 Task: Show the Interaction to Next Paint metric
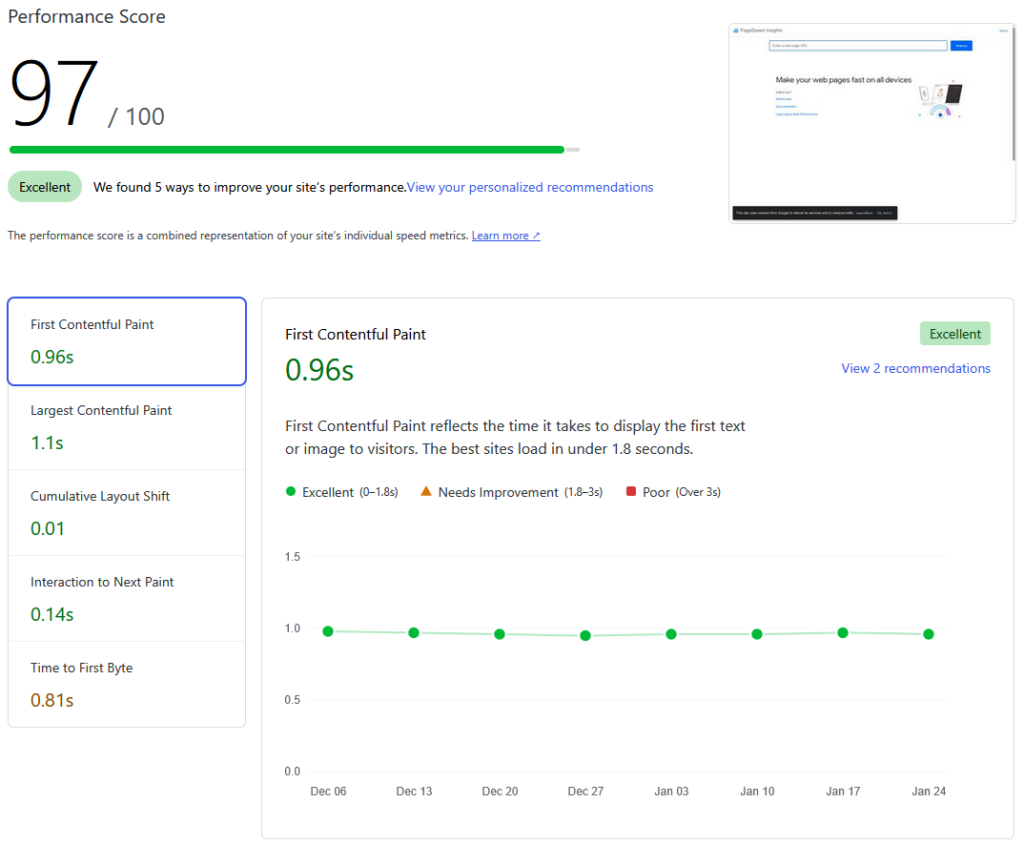[x=127, y=599]
